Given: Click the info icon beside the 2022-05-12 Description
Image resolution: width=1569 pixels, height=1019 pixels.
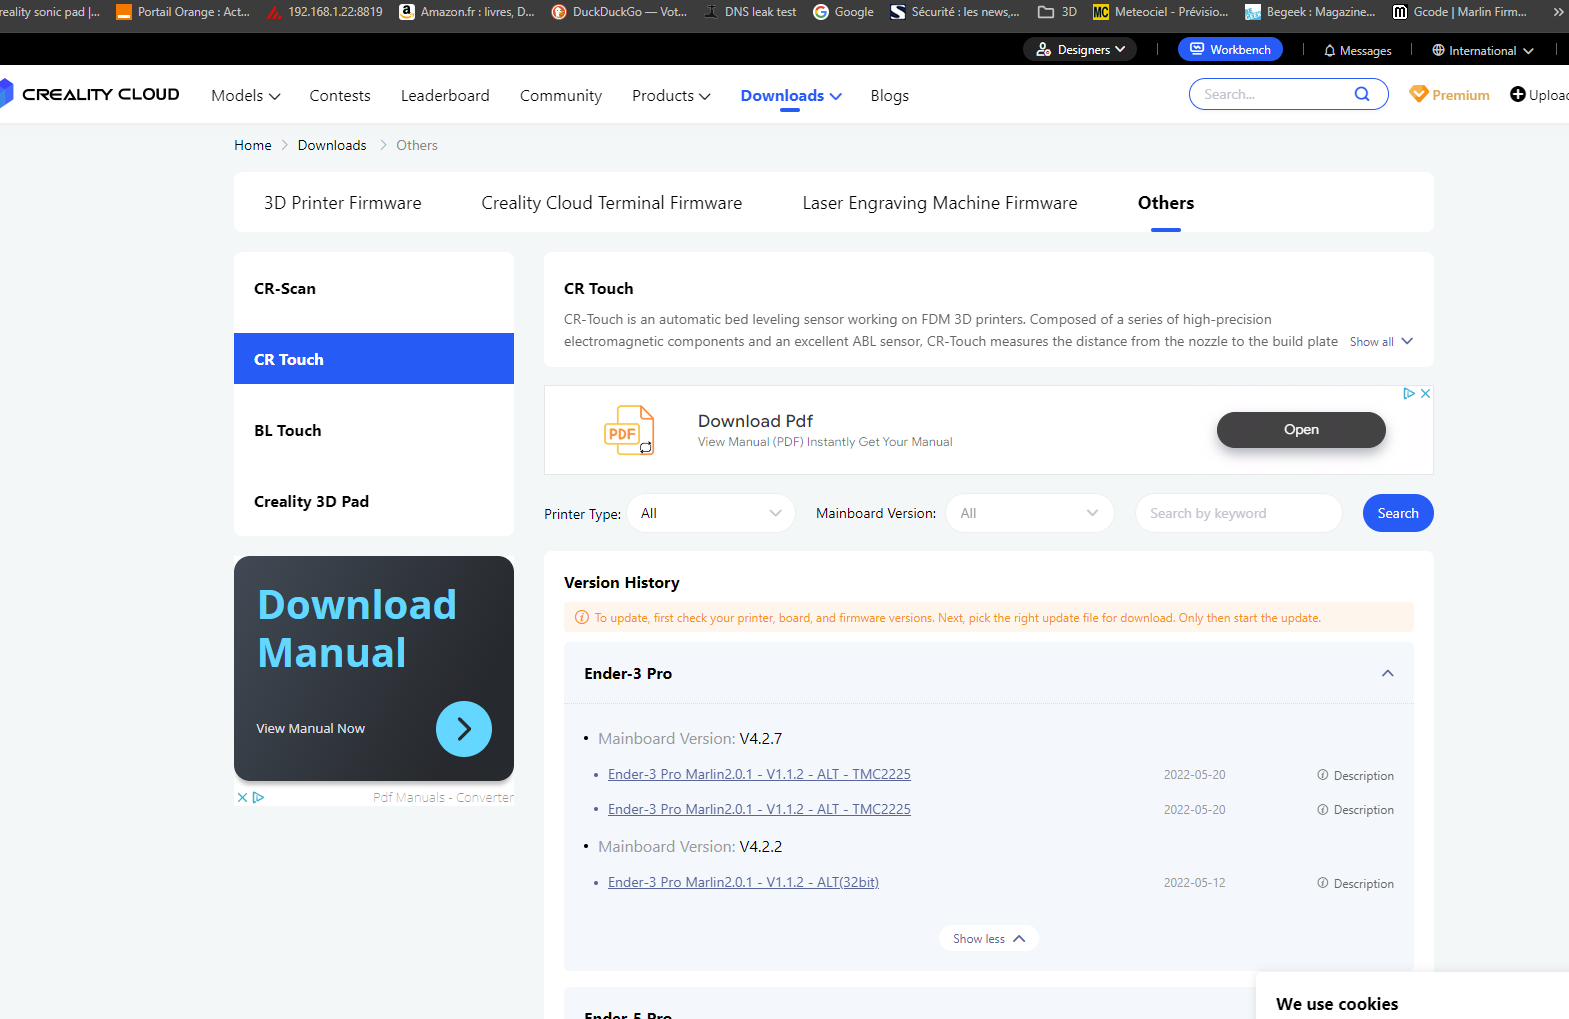Looking at the screenshot, I should click(x=1323, y=883).
